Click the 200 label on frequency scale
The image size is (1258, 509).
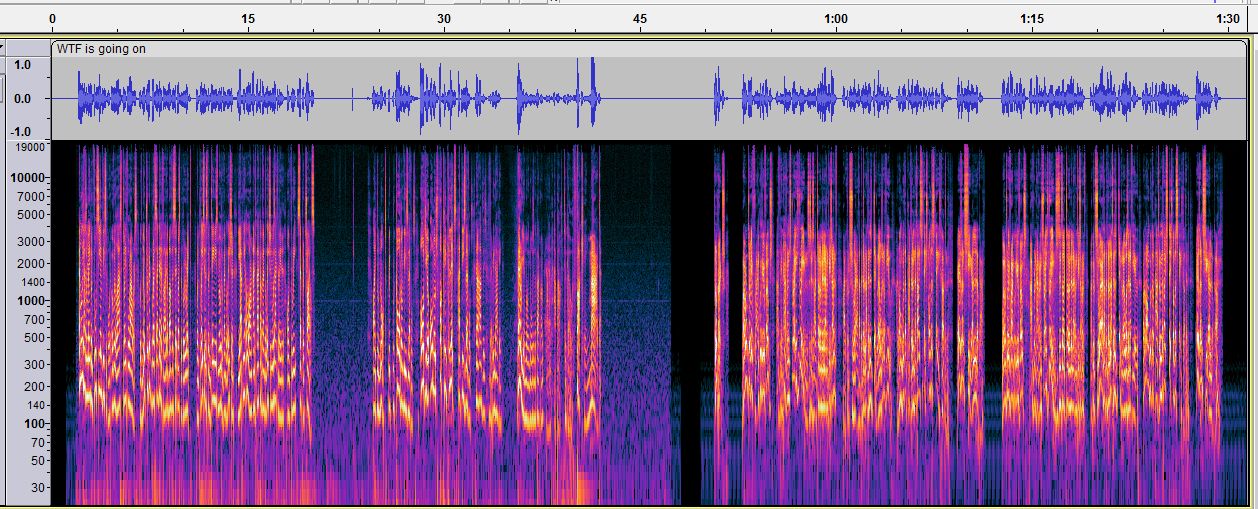pos(35,387)
